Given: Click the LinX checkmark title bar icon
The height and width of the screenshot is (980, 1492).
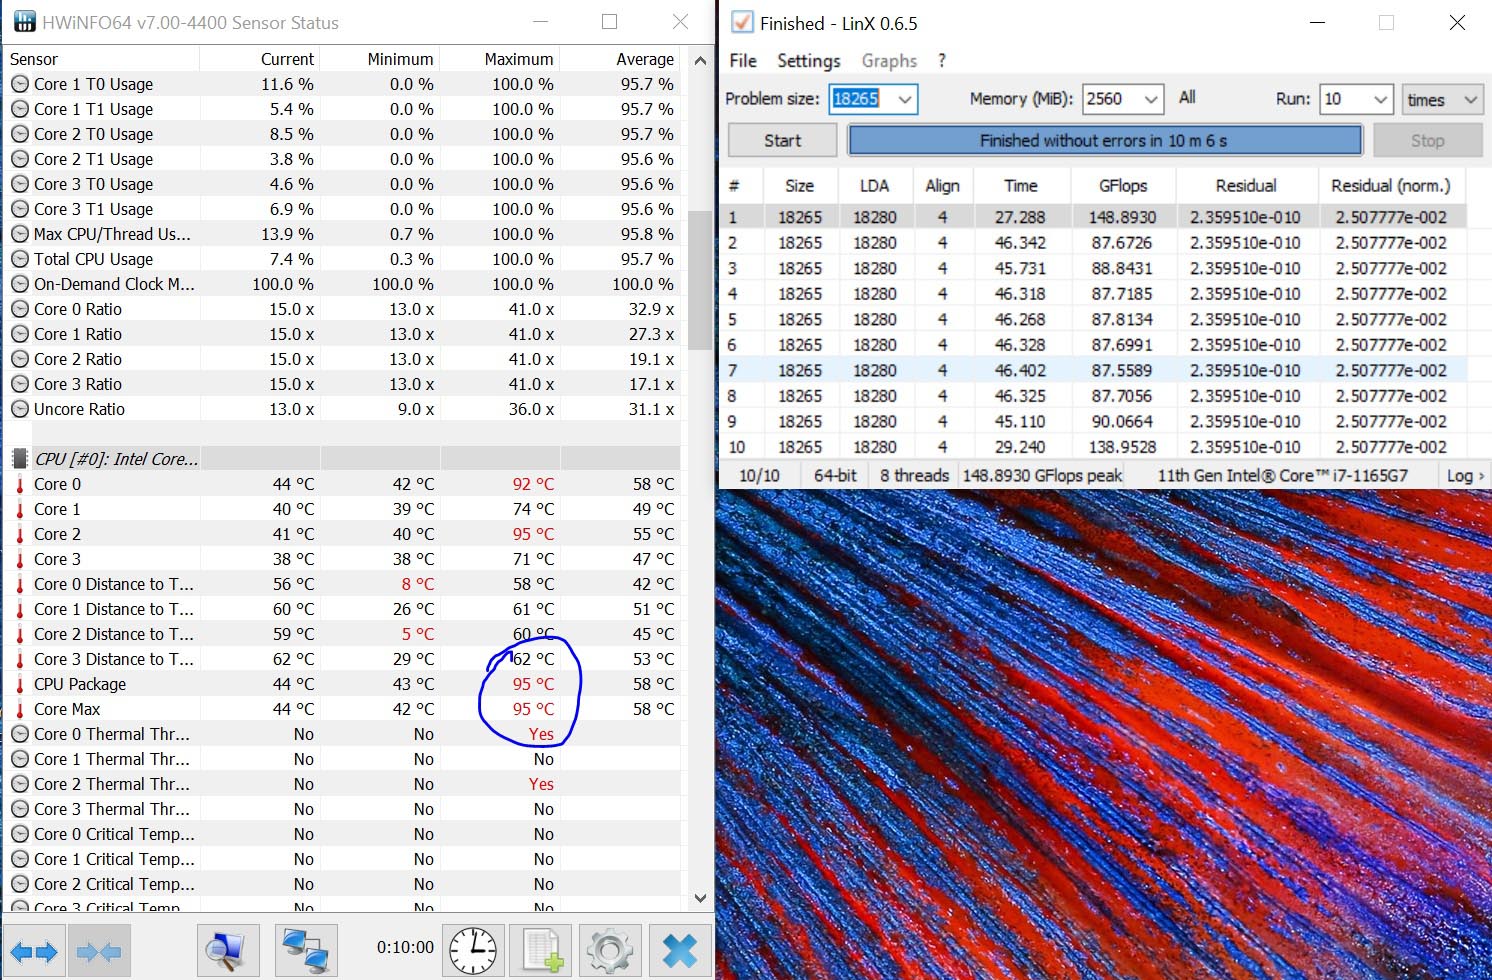Looking at the screenshot, I should pyautogui.click(x=741, y=22).
